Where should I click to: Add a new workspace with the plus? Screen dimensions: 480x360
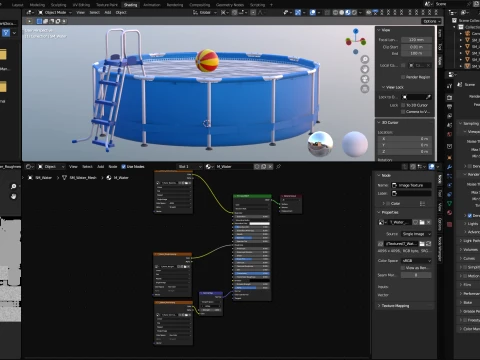(x=271, y=5)
